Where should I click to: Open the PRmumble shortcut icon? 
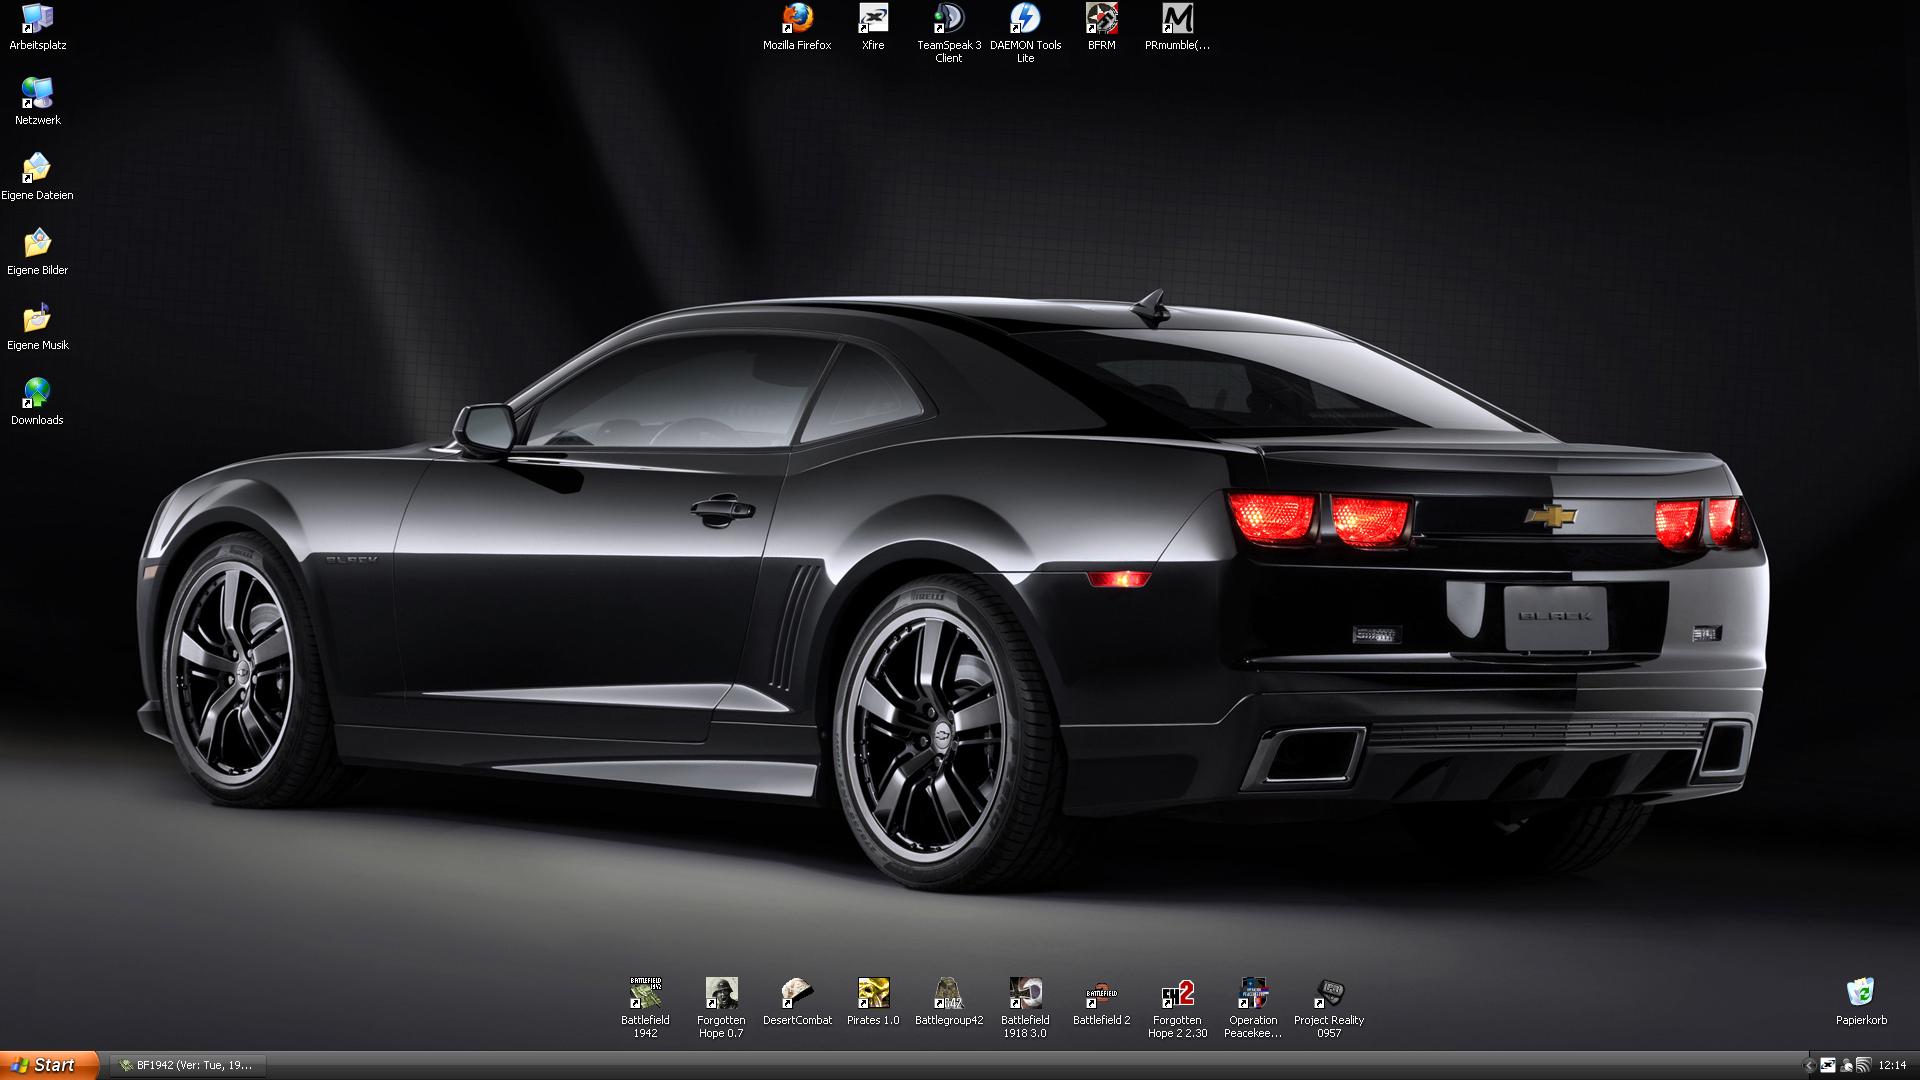tap(1177, 27)
